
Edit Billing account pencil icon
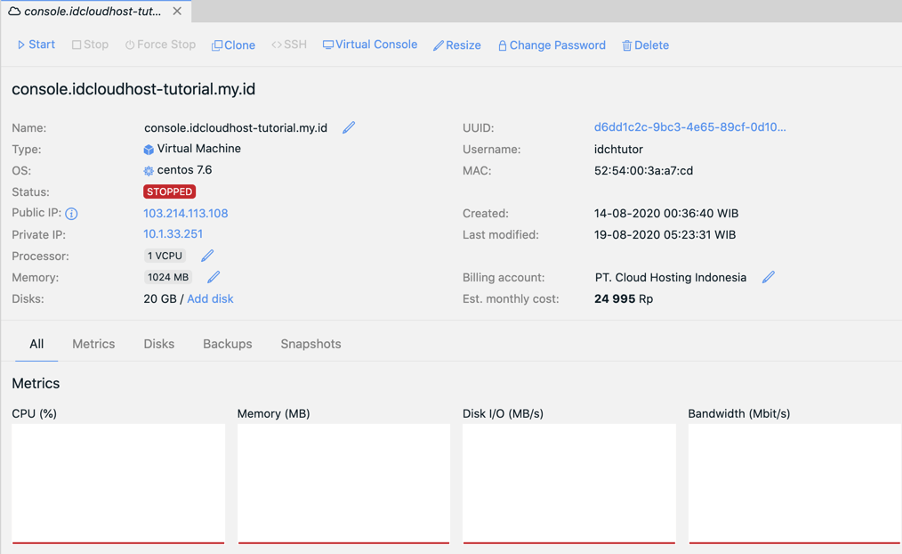click(x=769, y=277)
